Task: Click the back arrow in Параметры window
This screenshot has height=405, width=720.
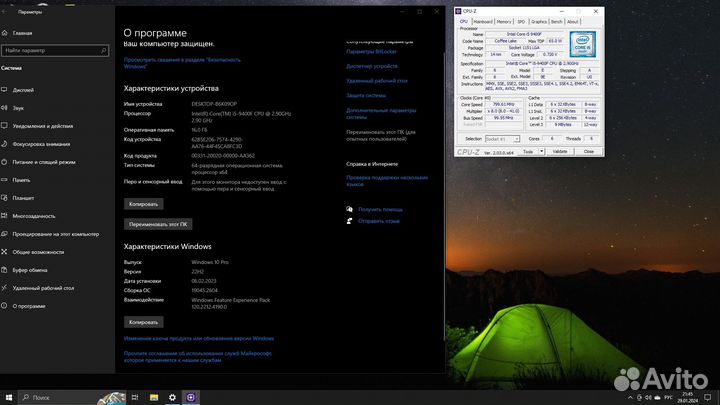Action: click(5, 12)
